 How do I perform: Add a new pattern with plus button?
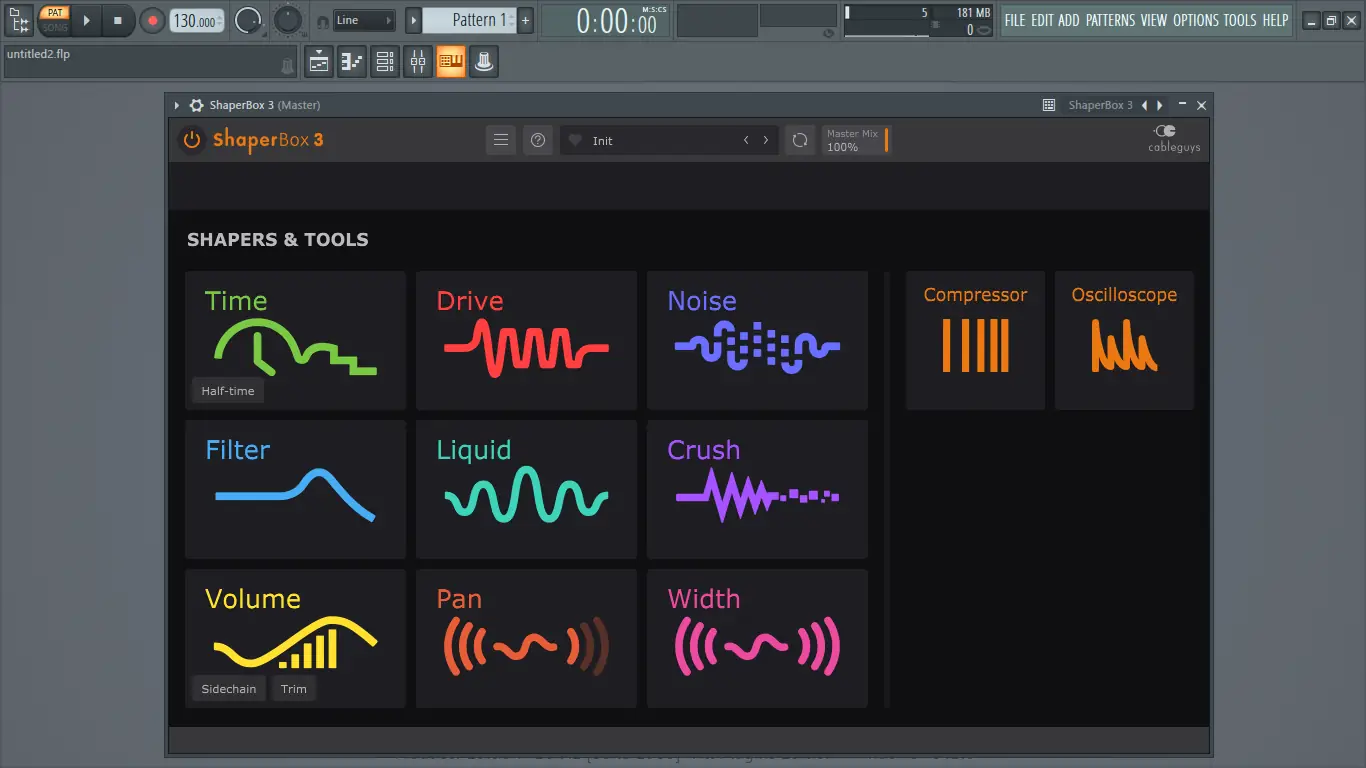tap(526, 20)
